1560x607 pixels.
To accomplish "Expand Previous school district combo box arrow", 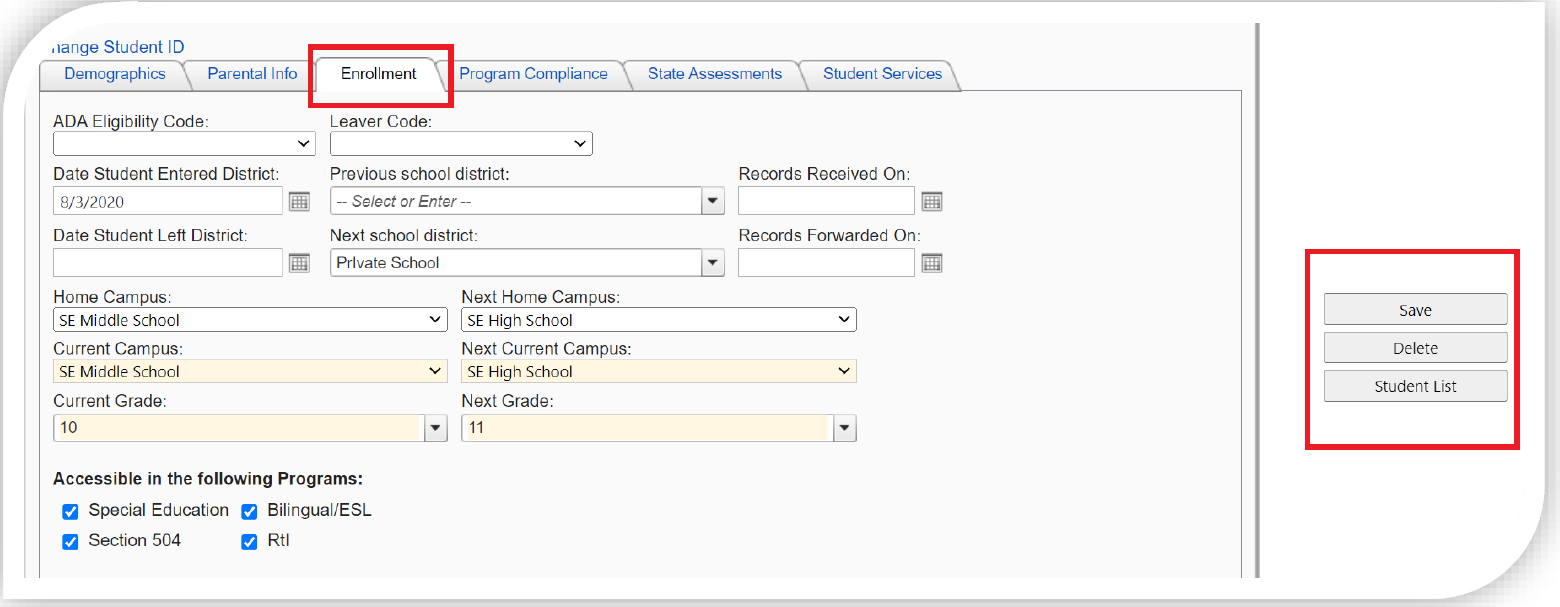I will pyautogui.click(x=712, y=202).
